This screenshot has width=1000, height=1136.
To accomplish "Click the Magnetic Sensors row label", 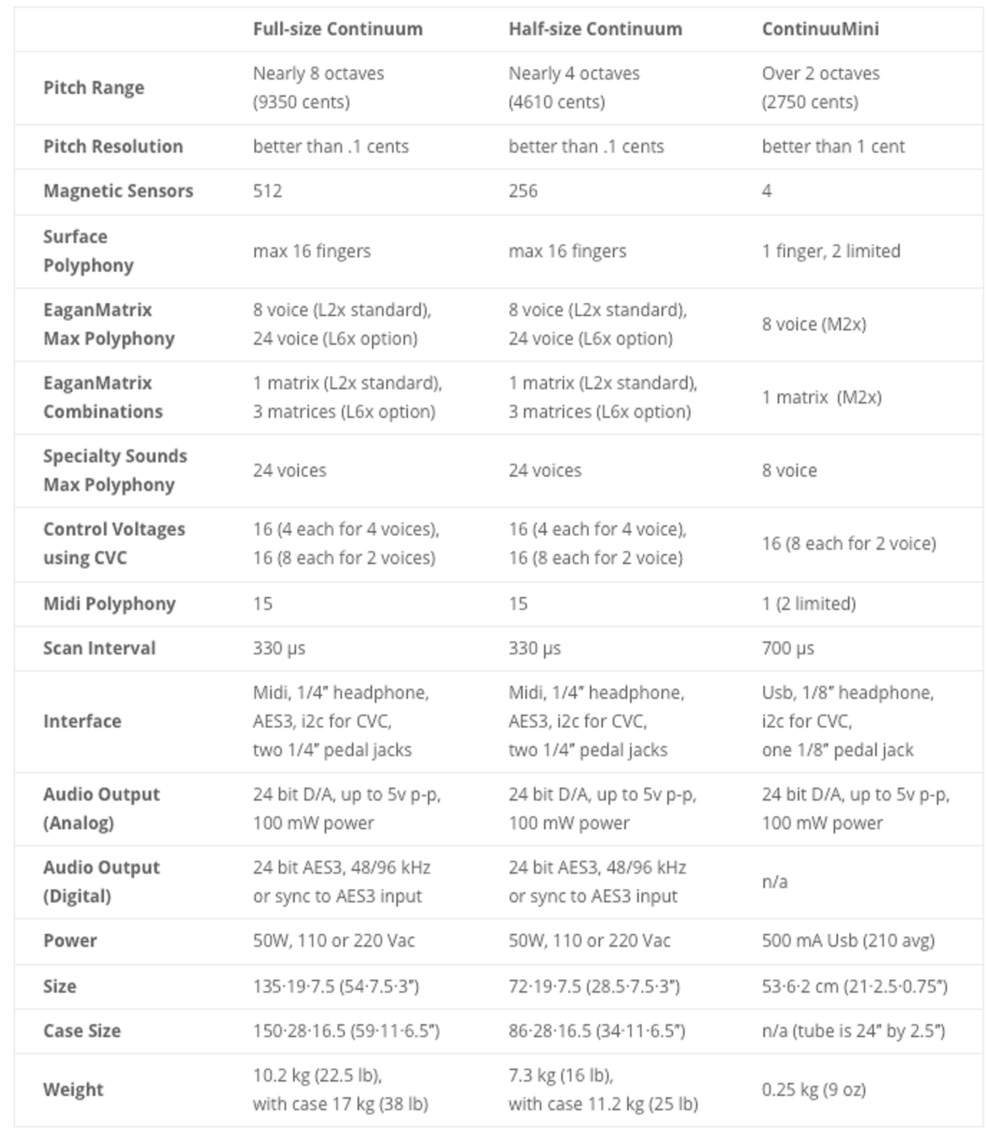I will [x=118, y=191].
